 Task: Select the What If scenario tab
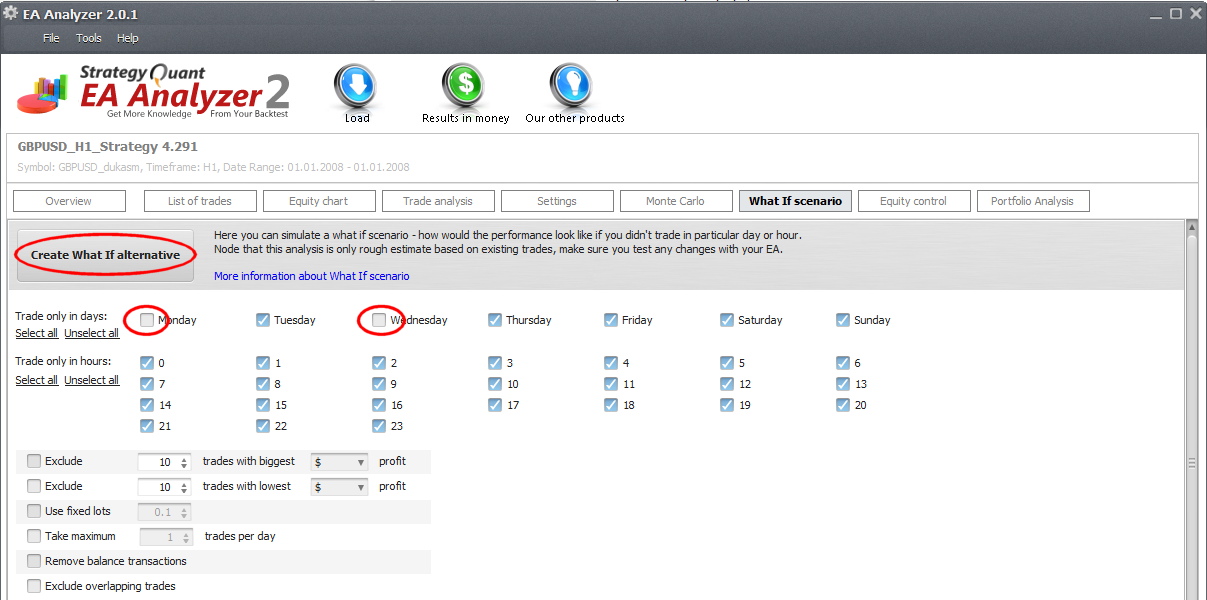point(795,201)
